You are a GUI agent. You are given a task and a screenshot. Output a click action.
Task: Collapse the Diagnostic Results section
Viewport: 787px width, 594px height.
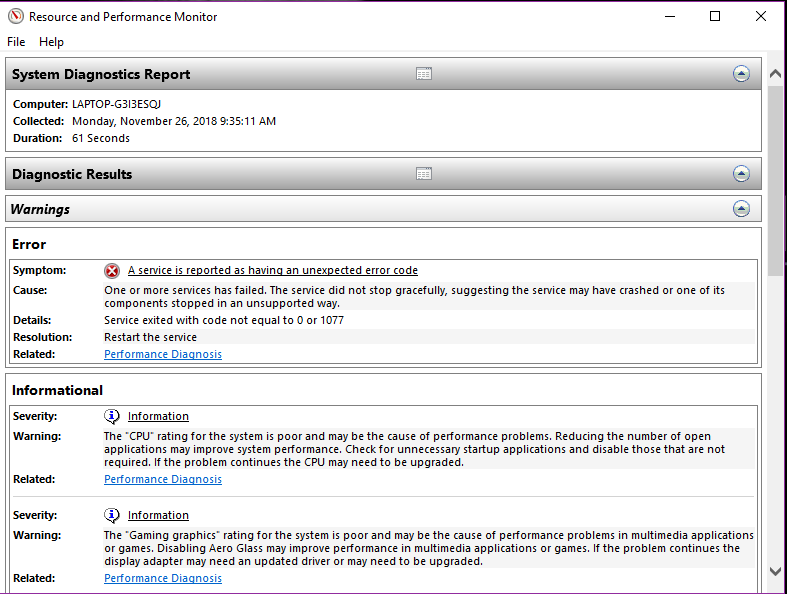741,174
